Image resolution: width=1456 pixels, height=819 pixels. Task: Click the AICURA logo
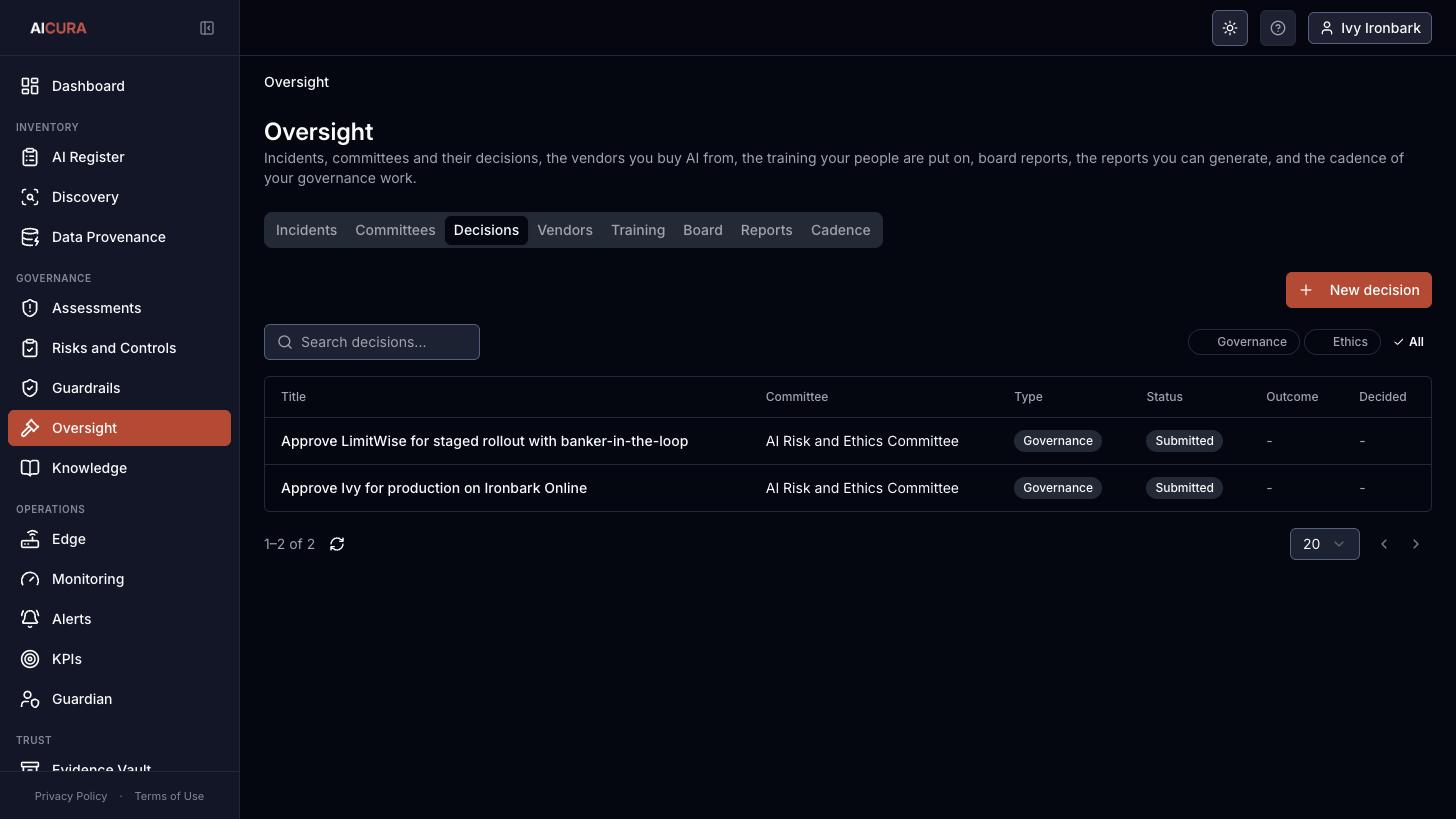pos(58,28)
